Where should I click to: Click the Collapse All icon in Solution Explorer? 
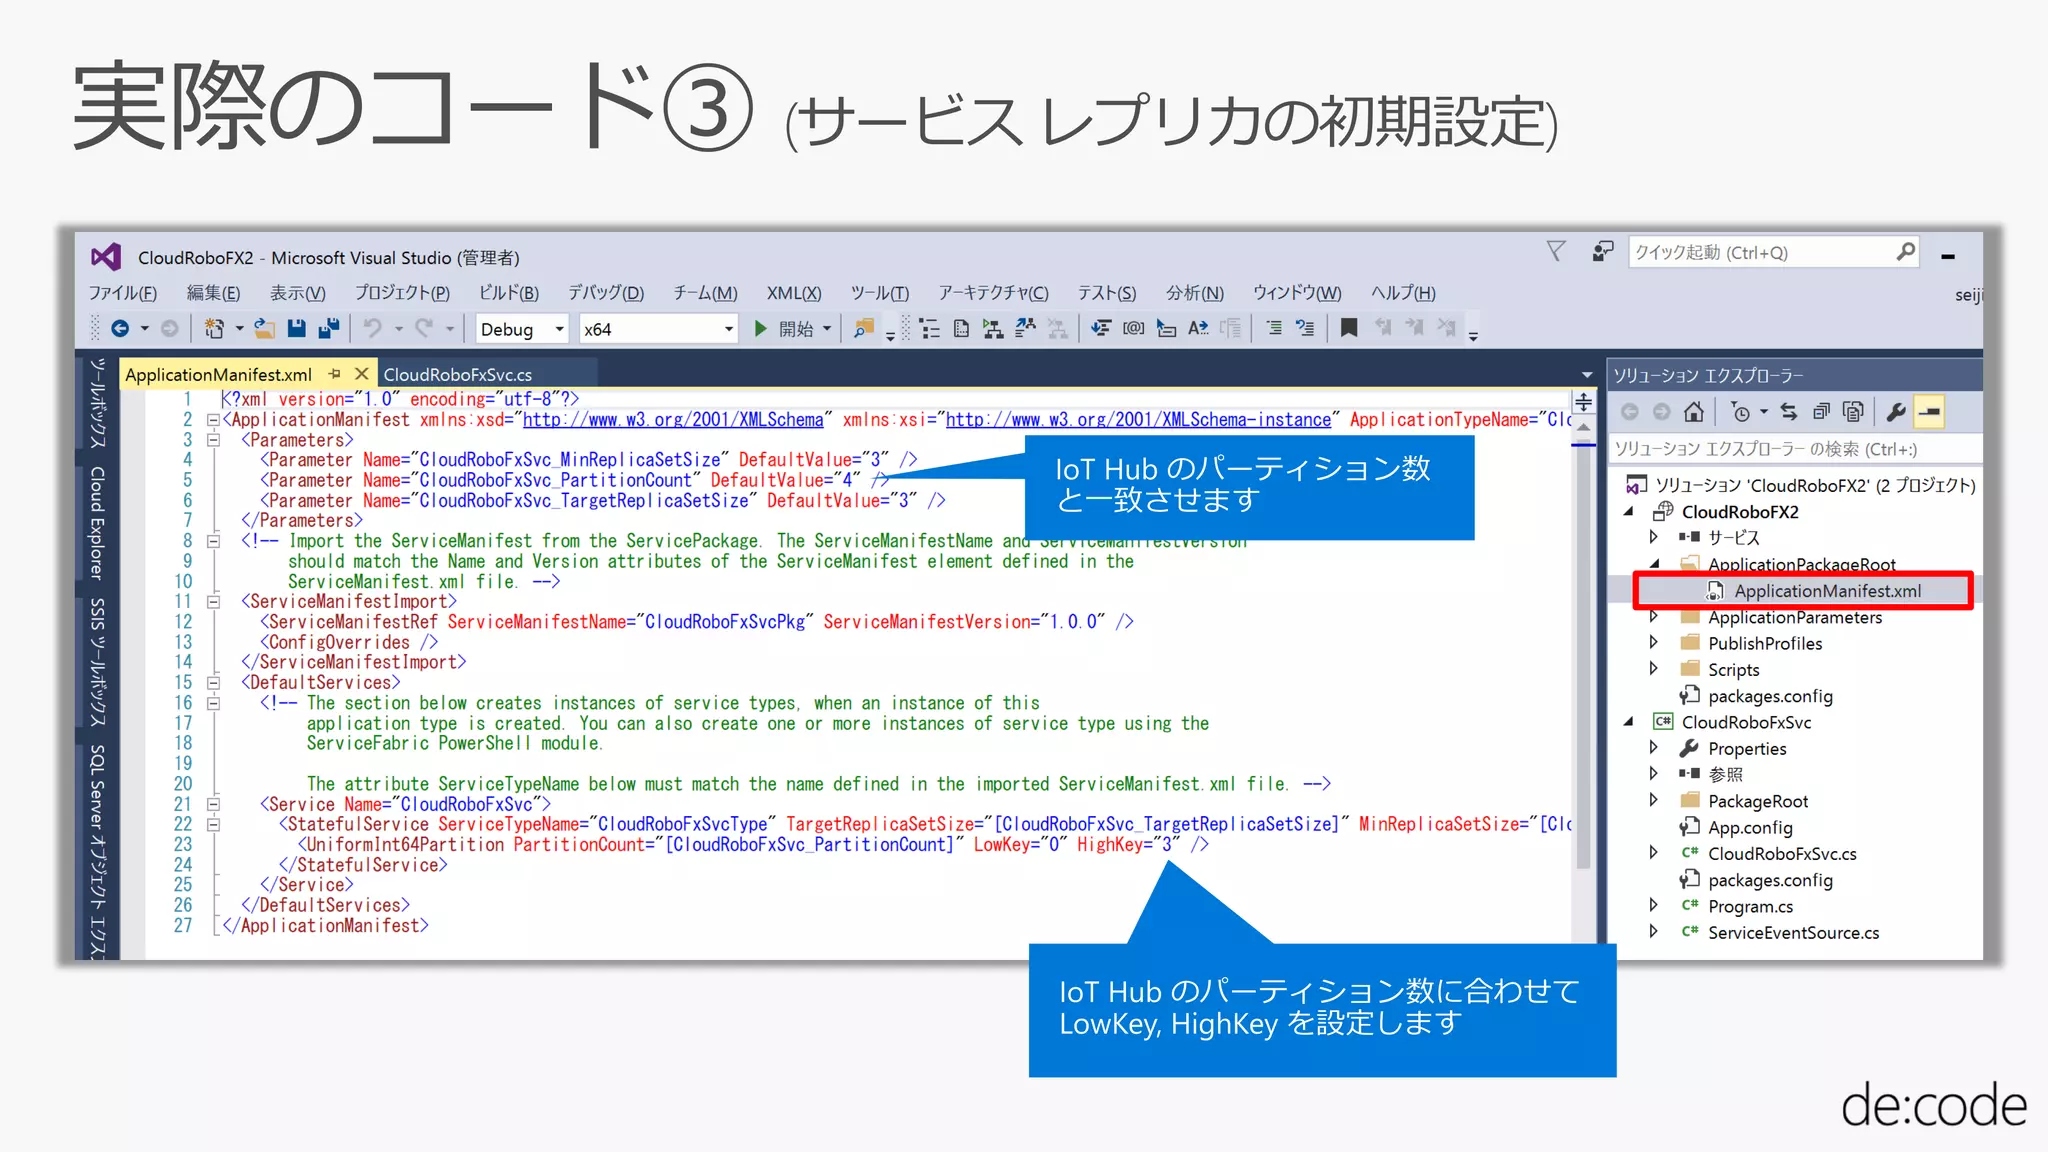tap(1821, 411)
